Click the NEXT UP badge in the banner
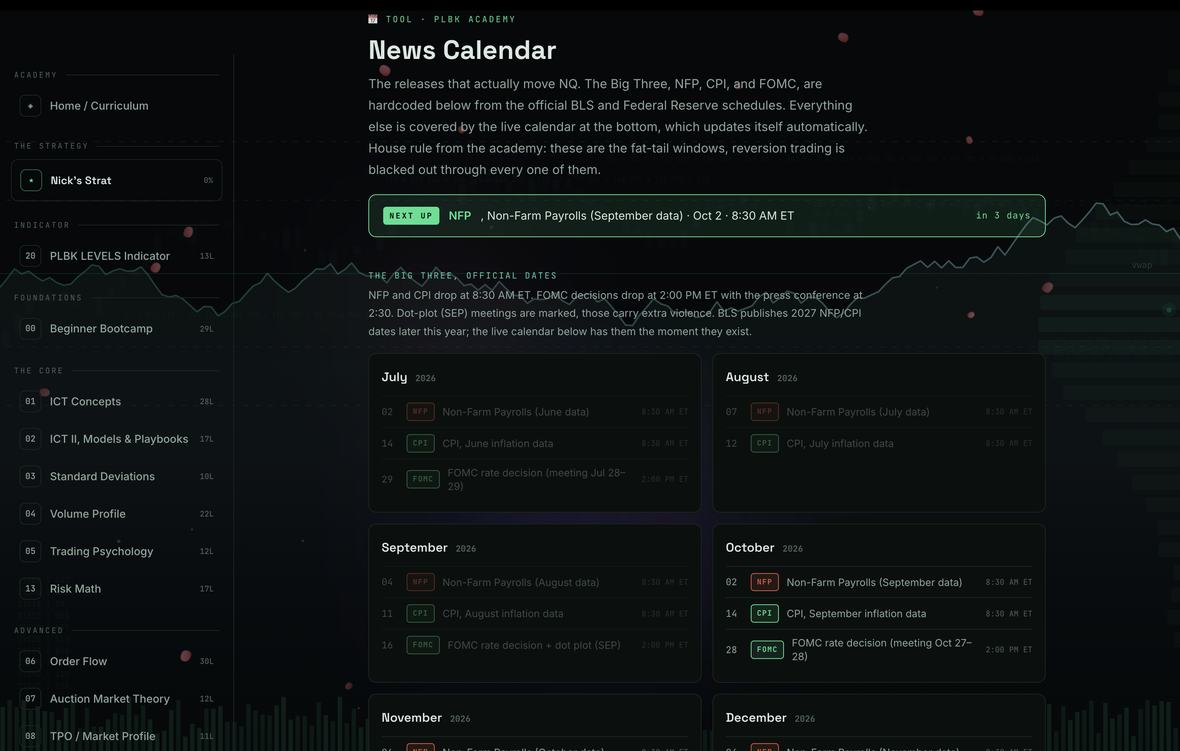The height and width of the screenshot is (751, 1180). (411, 216)
